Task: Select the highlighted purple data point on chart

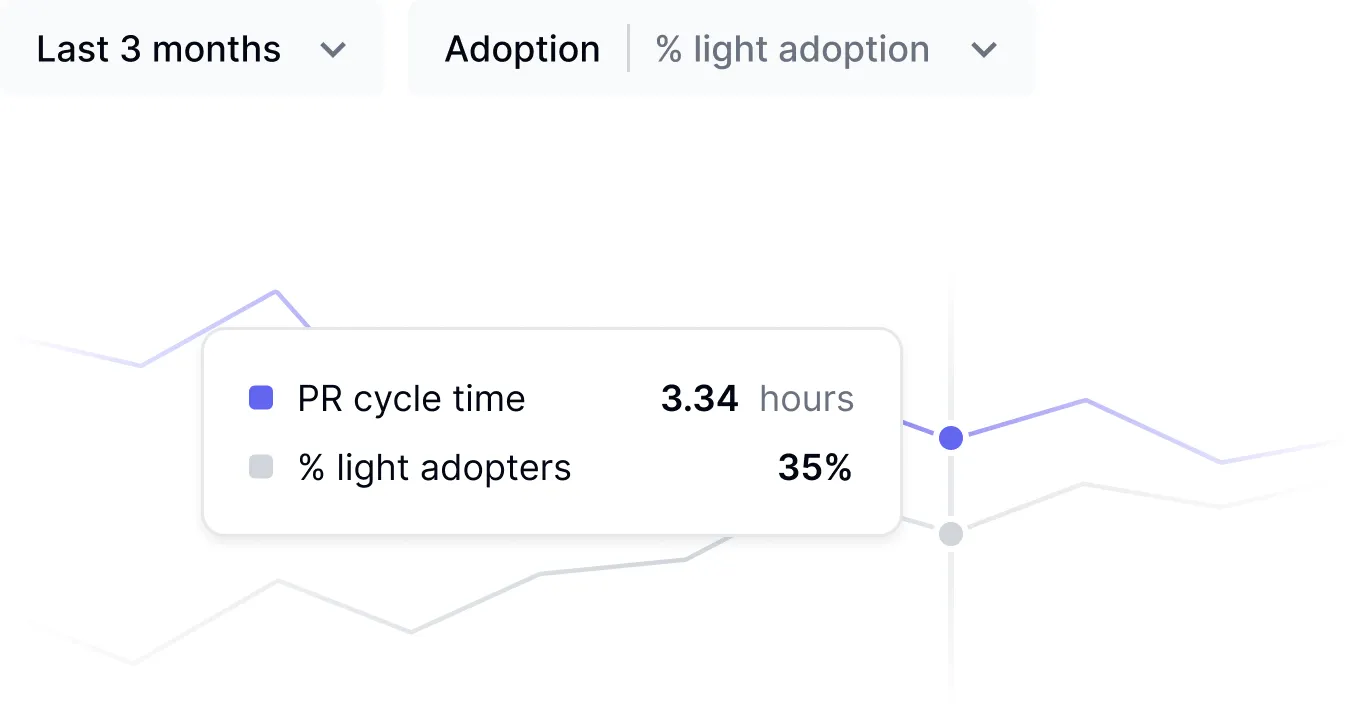Action: pyautogui.click(x=951, y=437)
